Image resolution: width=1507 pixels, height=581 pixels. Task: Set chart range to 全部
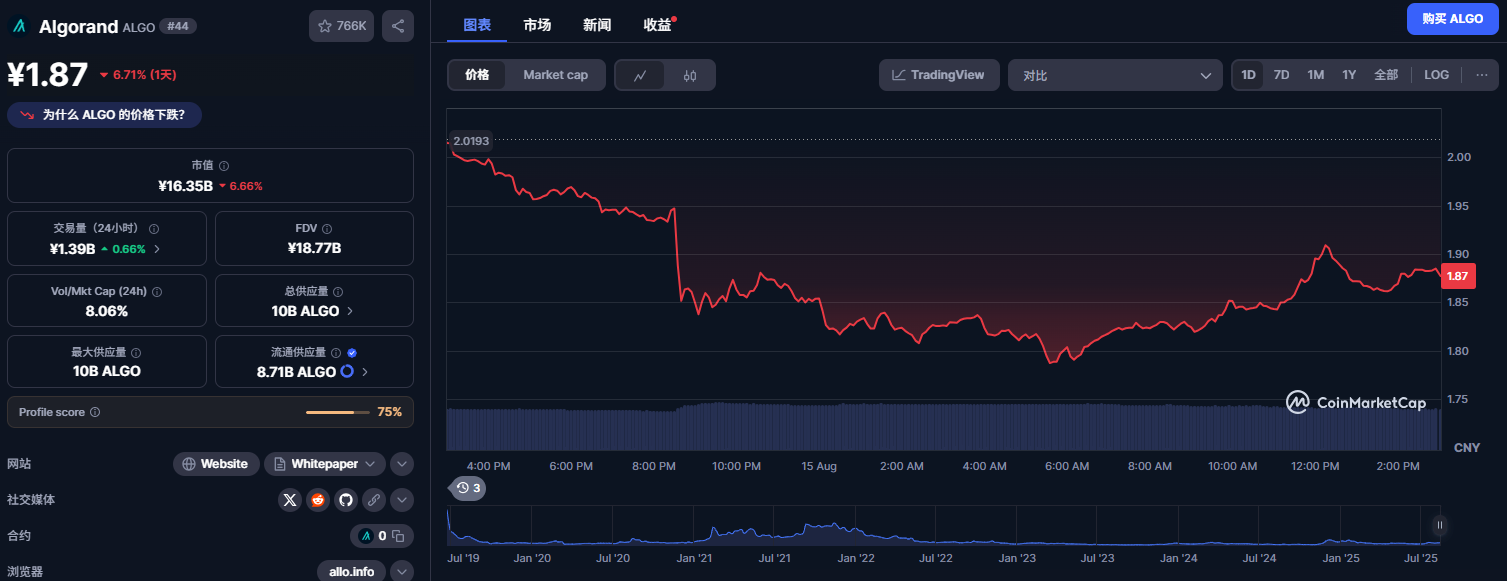tap(1386, 75)
